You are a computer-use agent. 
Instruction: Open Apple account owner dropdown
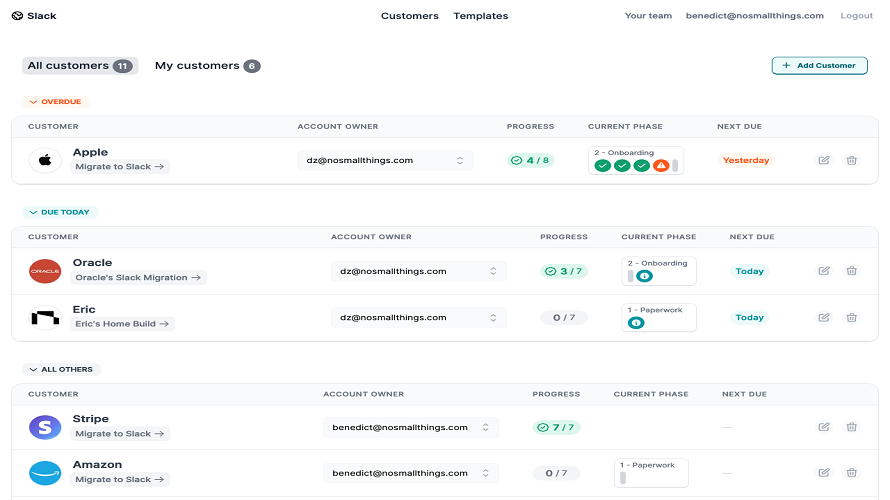pos(385,161)
